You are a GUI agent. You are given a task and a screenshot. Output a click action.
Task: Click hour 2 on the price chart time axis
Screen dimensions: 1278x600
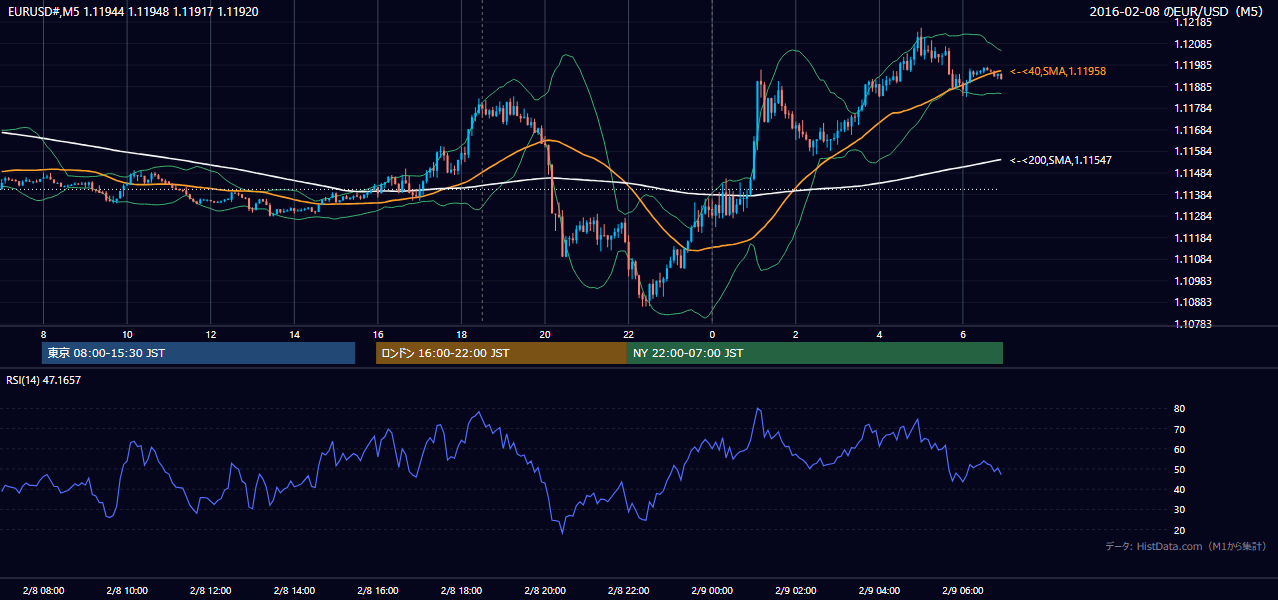click(795, 334)
